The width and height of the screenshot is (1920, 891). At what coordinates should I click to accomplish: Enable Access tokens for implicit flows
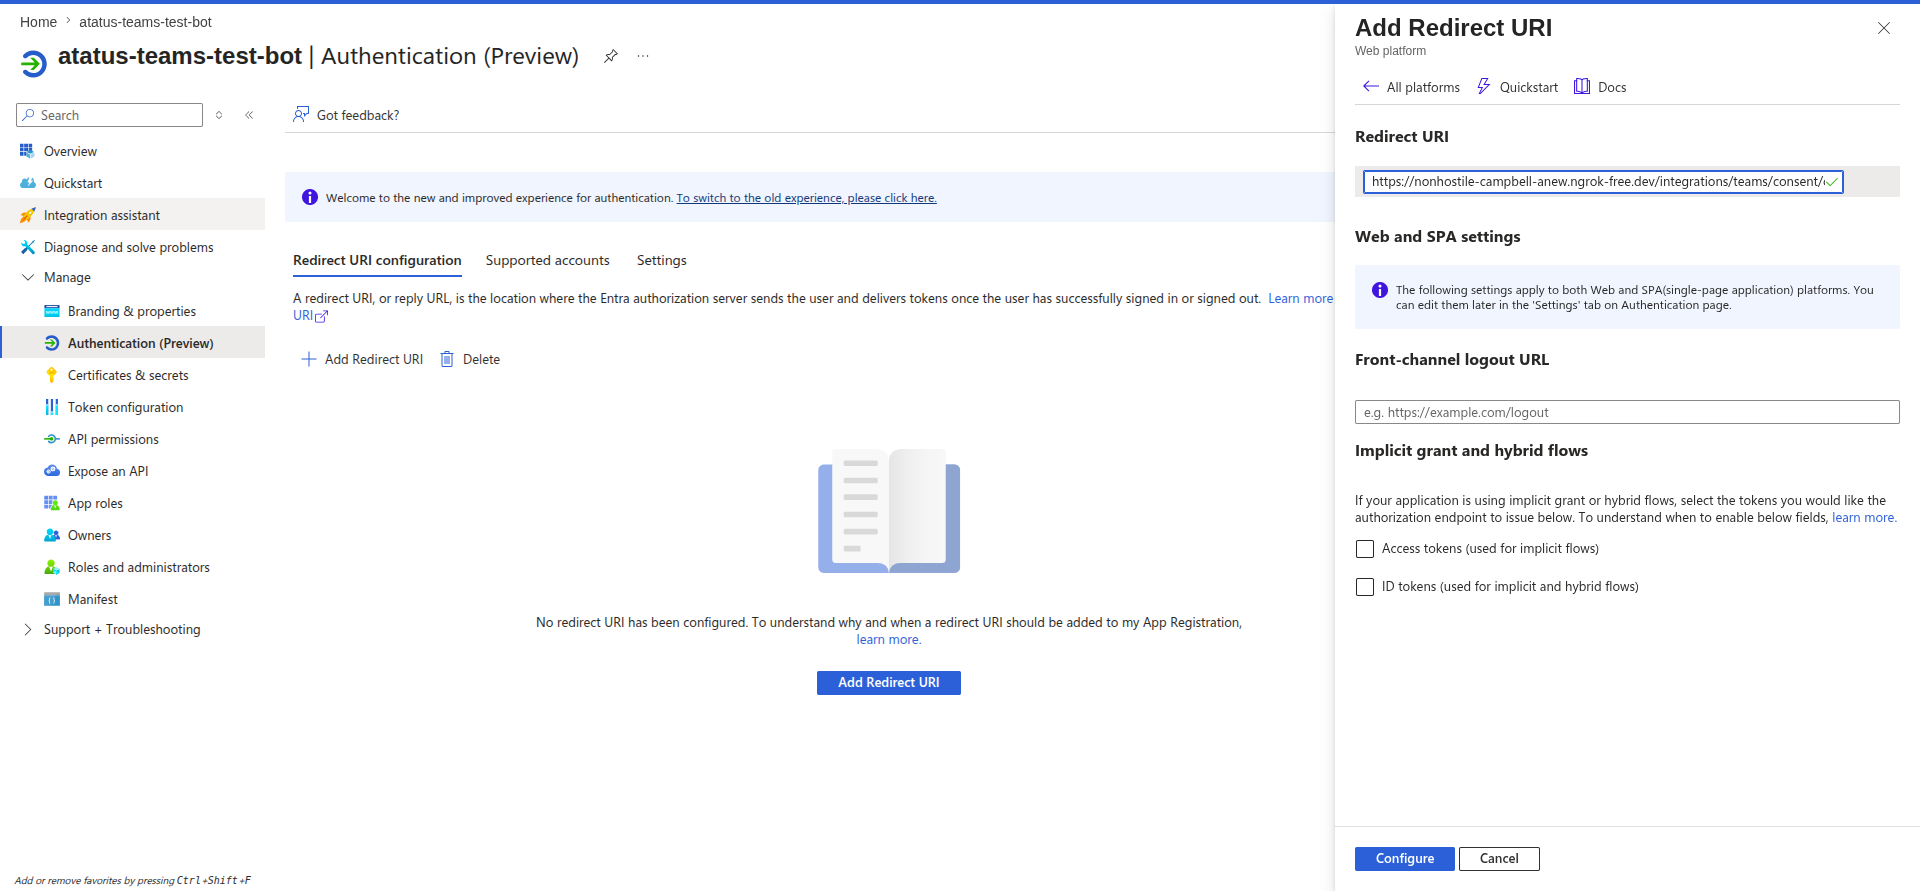point(1365,549)
